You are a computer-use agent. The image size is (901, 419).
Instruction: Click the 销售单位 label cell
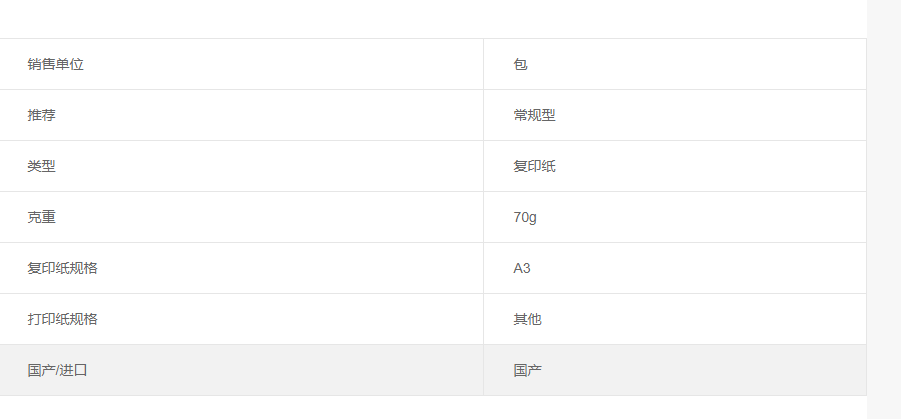[241, 64]
